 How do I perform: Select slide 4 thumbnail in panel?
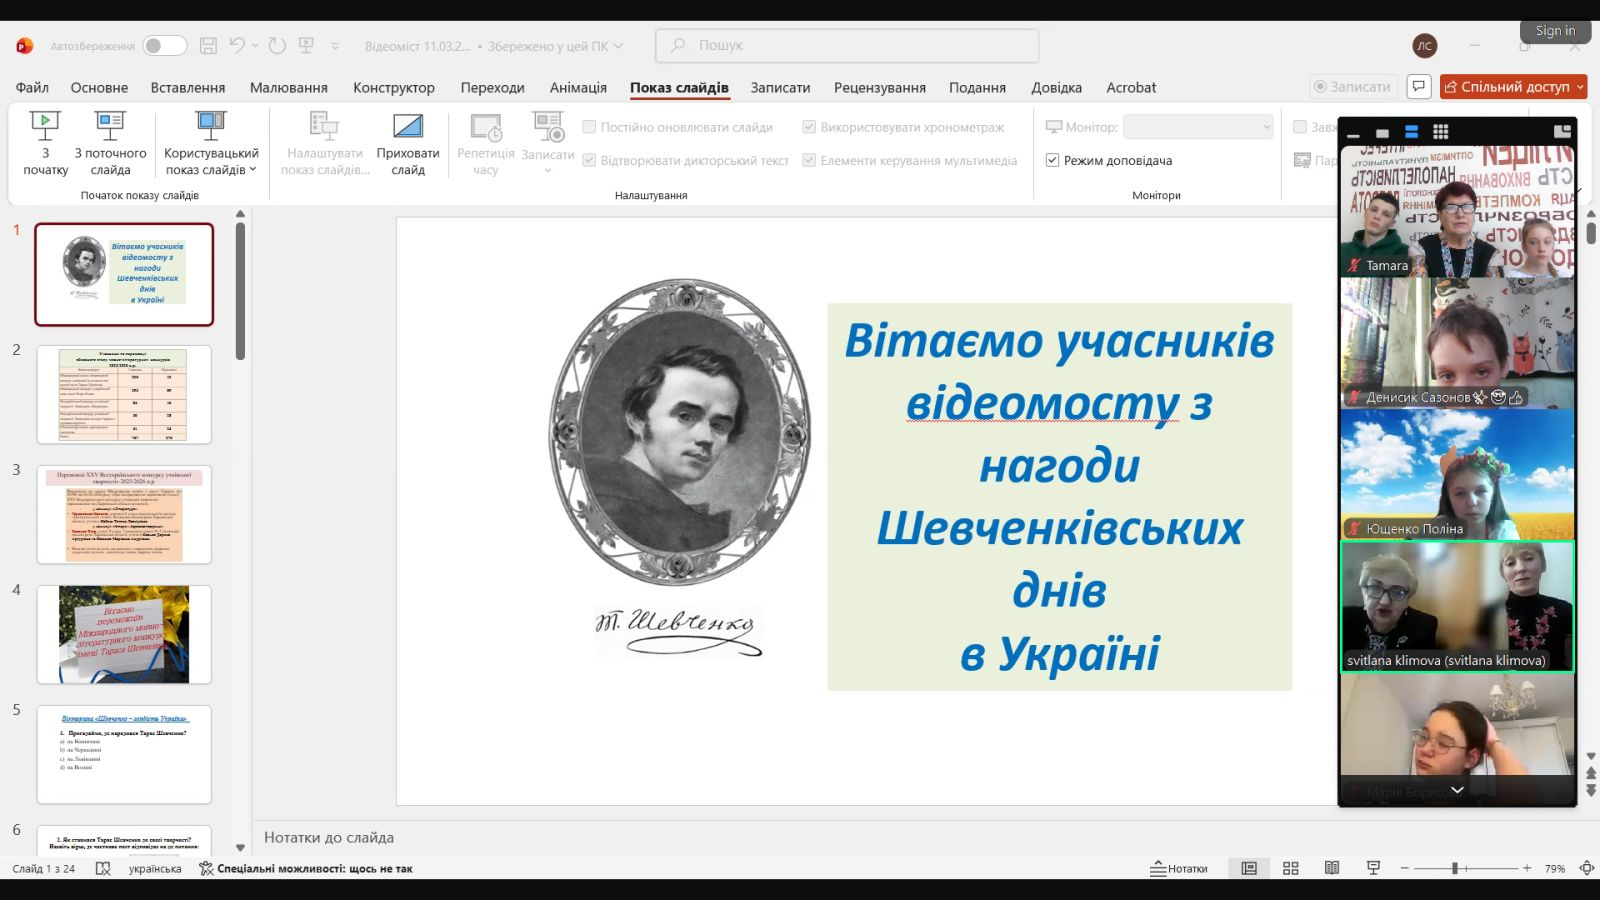(123, 633)
